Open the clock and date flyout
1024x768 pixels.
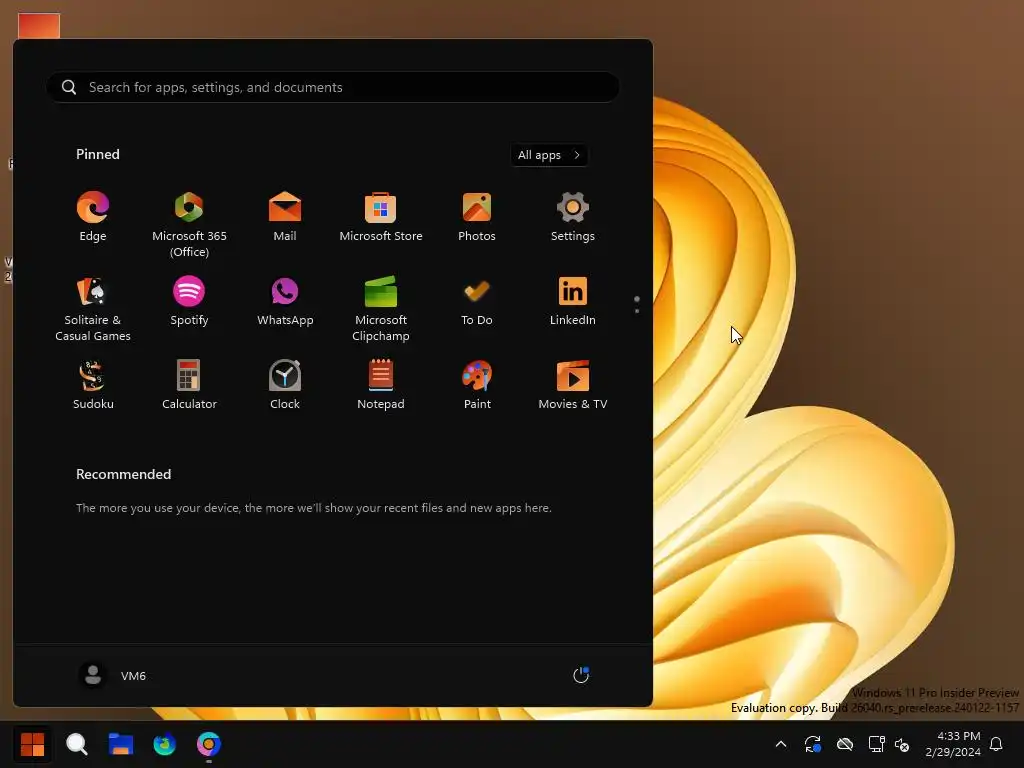click(x=953, y=744)
